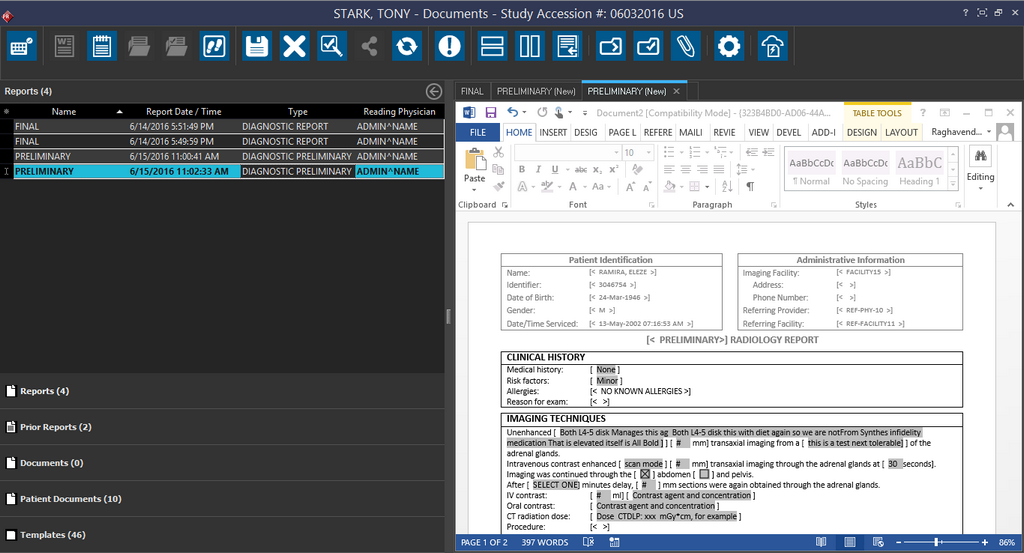Toggle Bold formatting in Word ribbon
This screenshot has height=553, width=1024.
522,169
